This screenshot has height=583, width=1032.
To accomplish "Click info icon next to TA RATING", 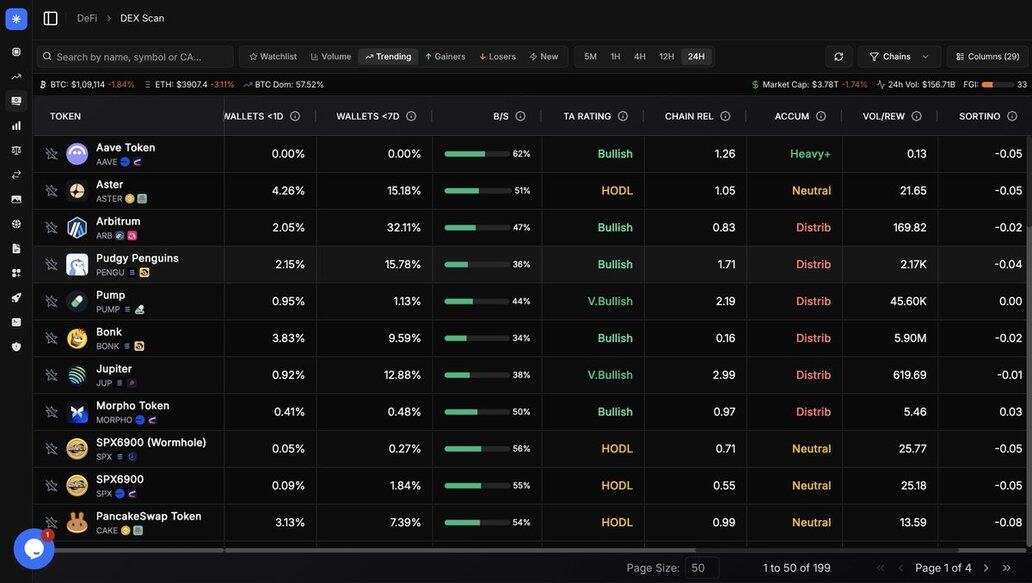I will point(623,117).
